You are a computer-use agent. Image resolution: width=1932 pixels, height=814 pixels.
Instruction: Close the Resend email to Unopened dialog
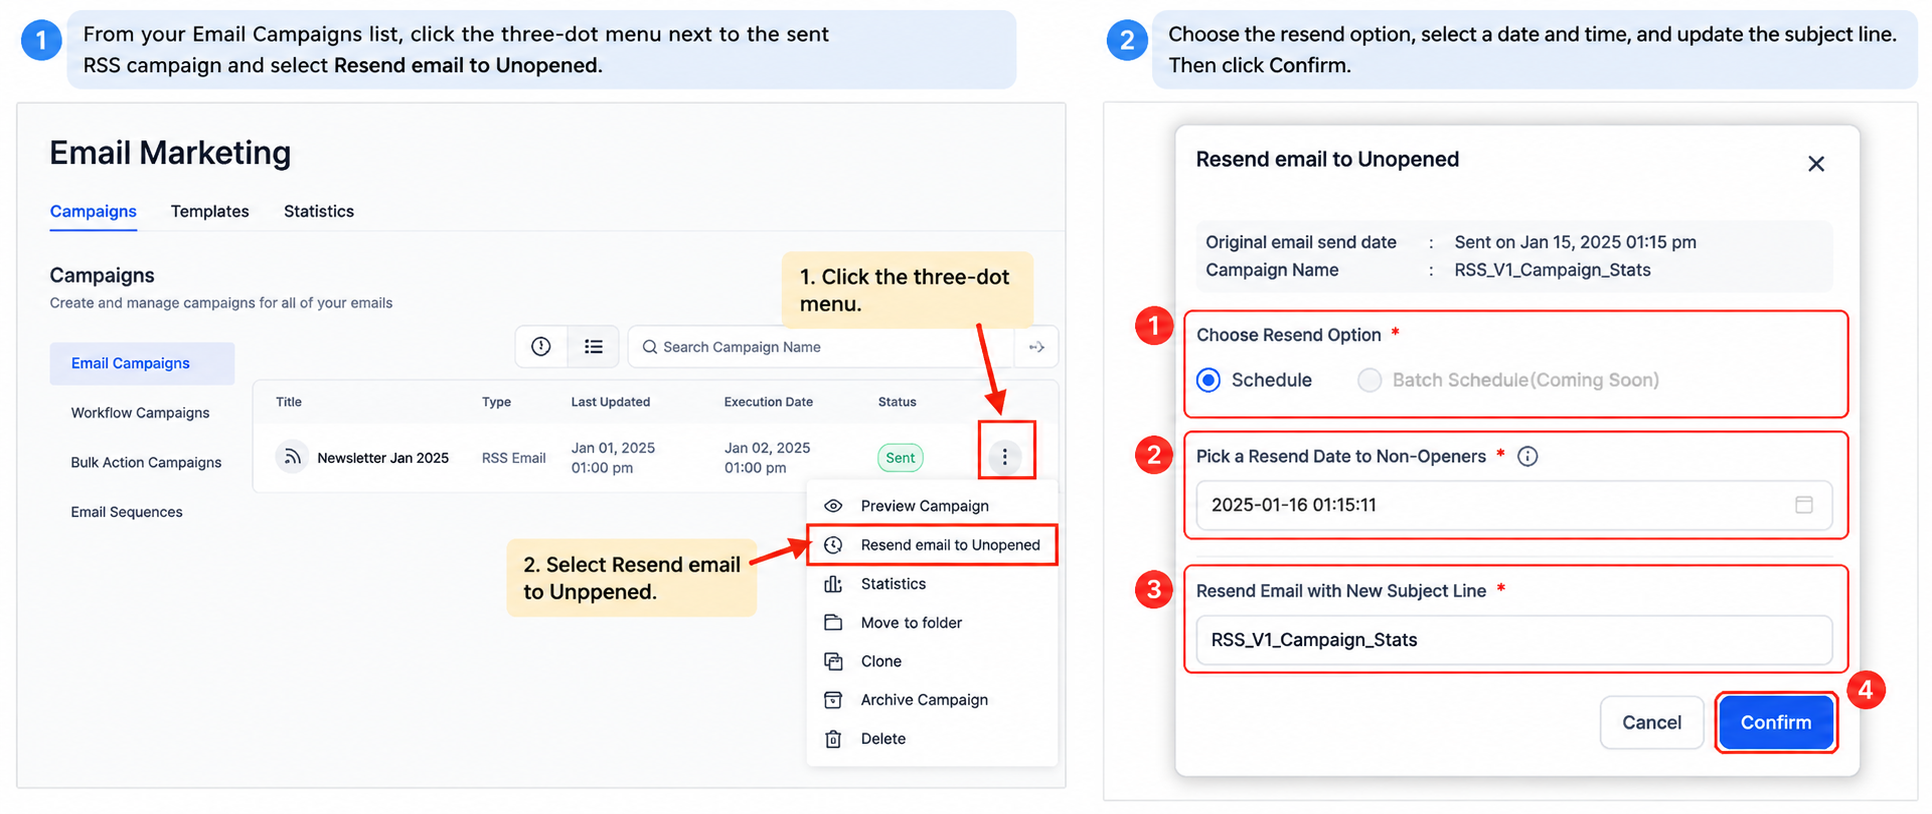point(1816,164)
